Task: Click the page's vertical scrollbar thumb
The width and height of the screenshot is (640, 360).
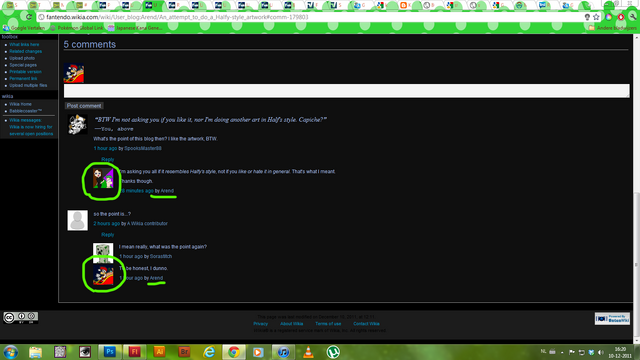Action: coord(636,265)
